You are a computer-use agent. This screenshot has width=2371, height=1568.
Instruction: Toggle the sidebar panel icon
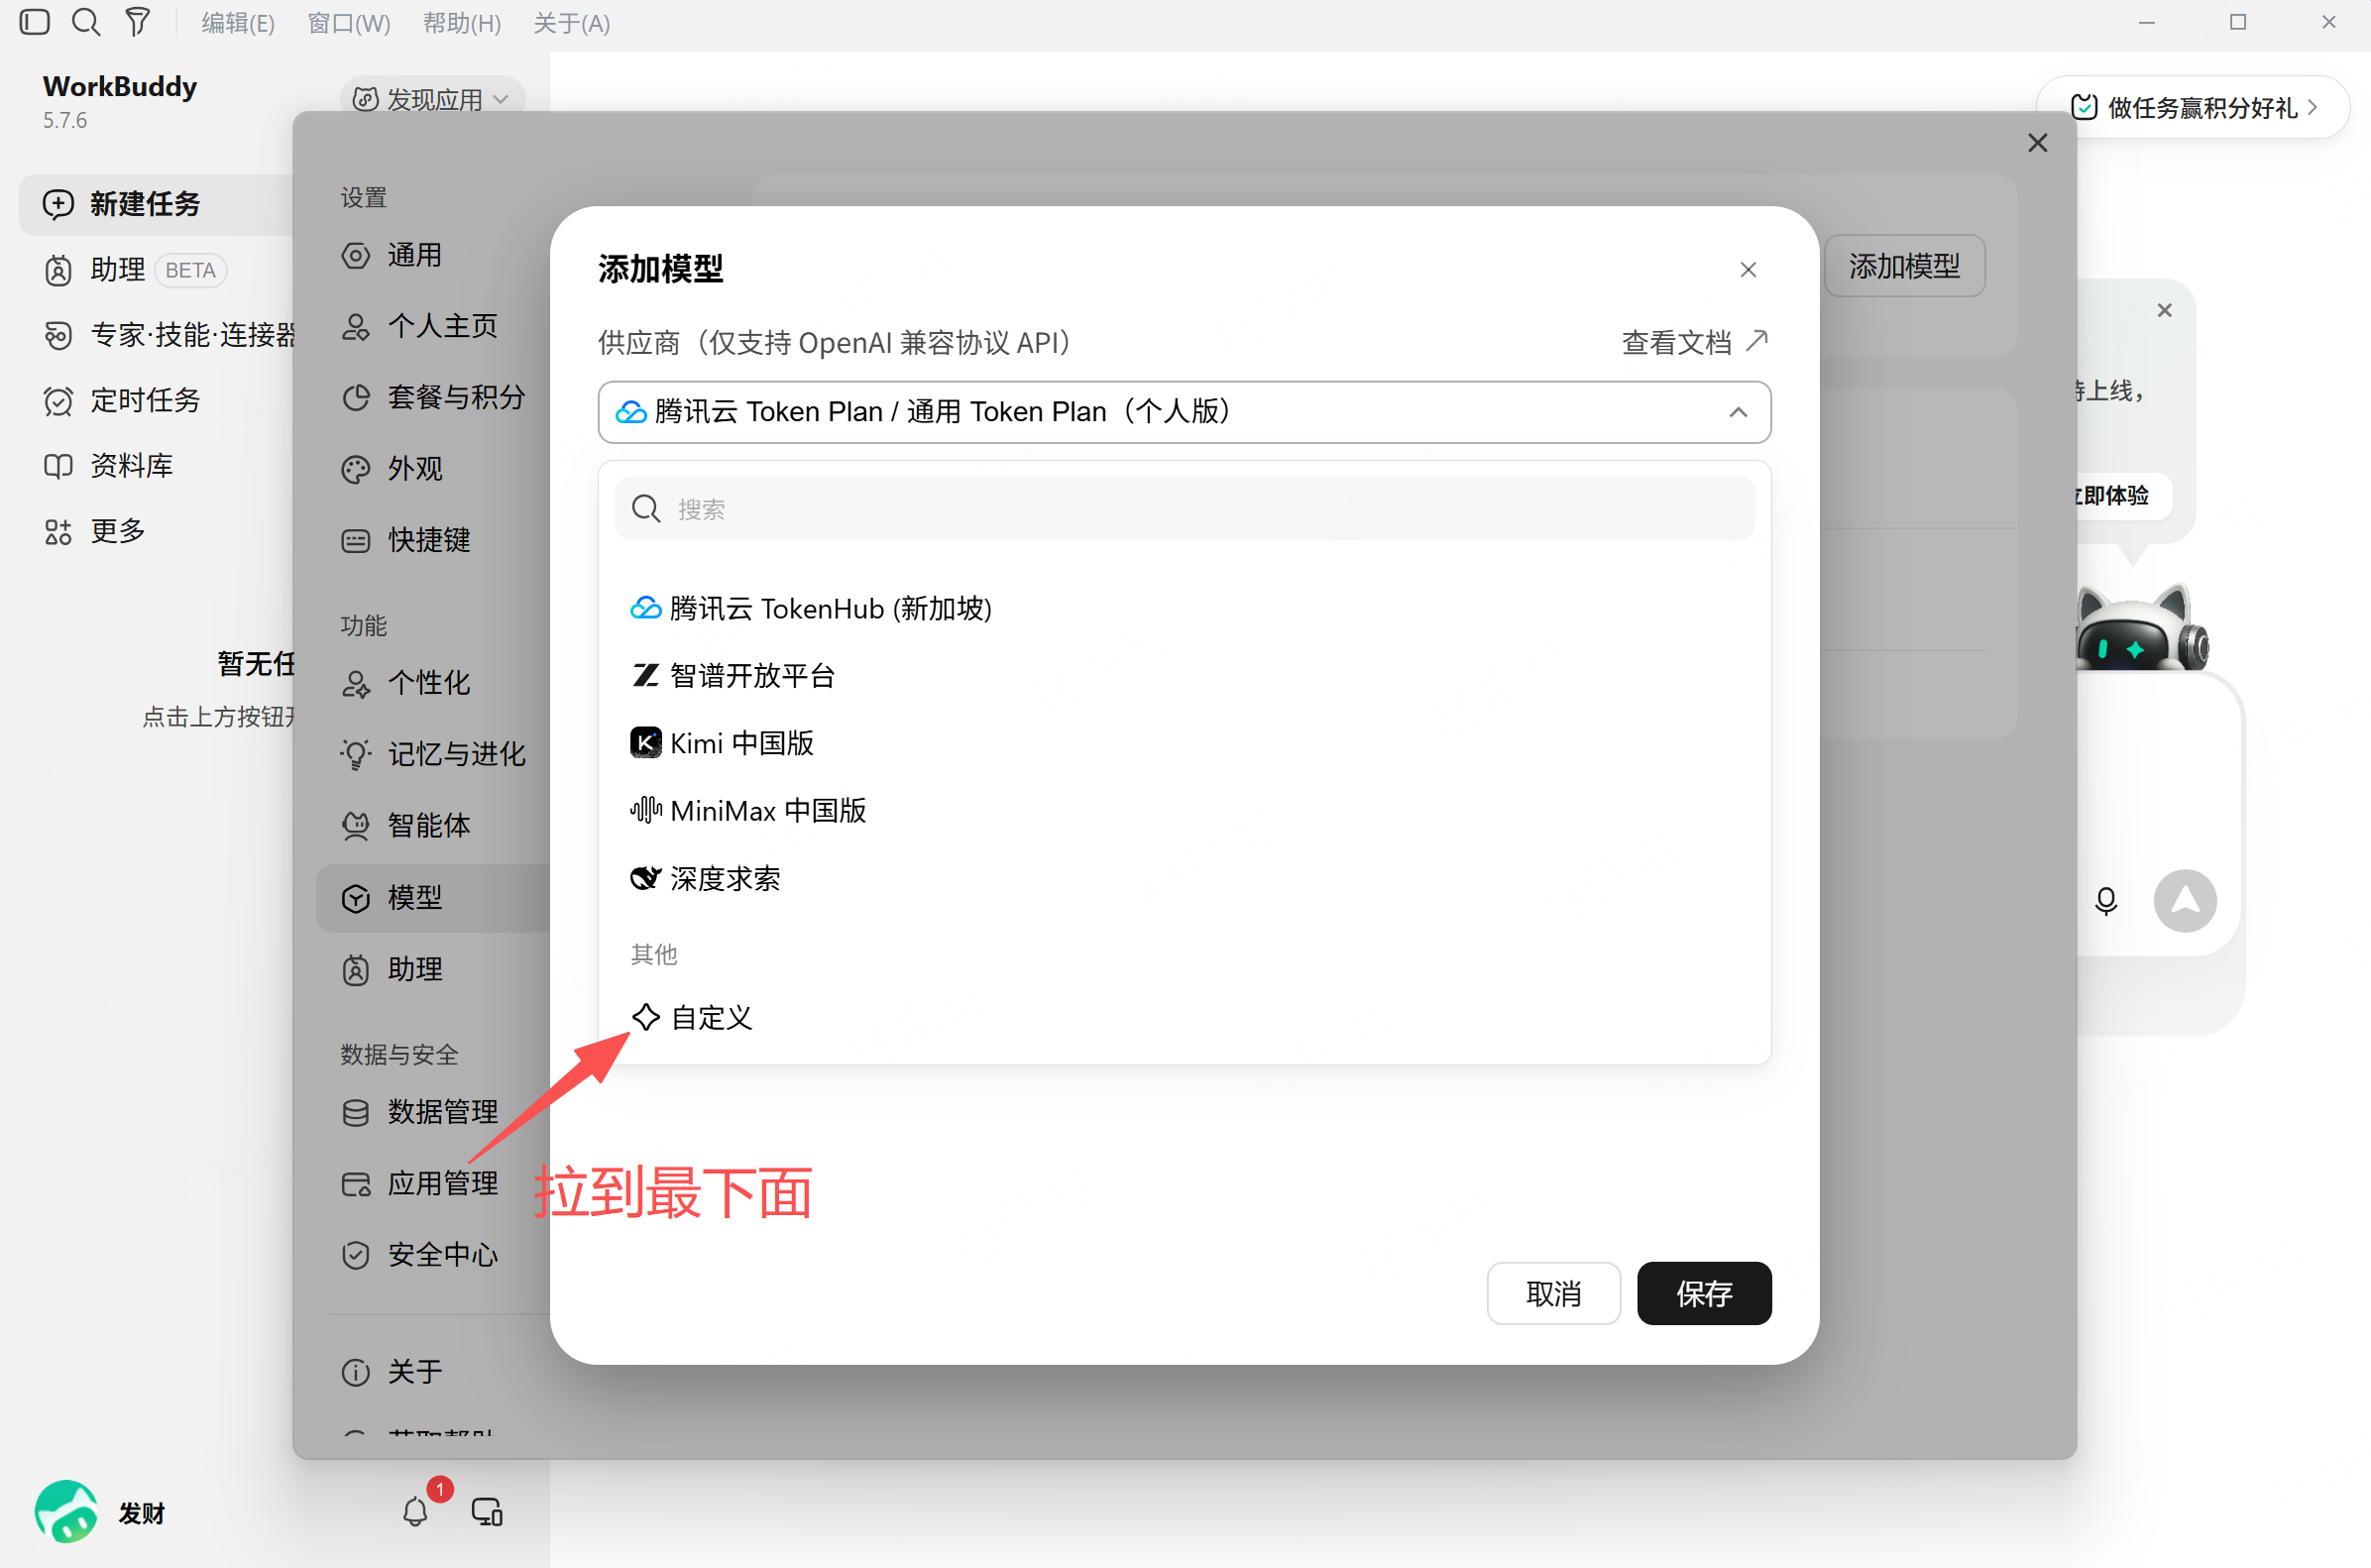[34, 22]
